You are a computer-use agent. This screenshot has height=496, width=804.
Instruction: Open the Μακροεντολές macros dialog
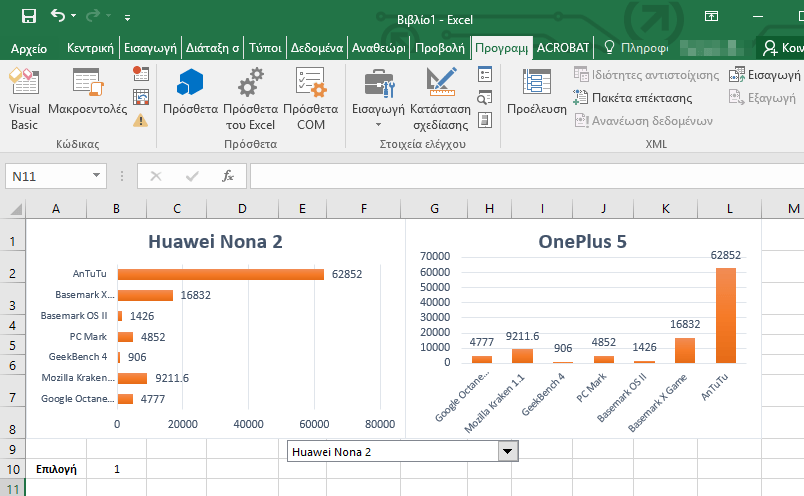coord(88,91)
